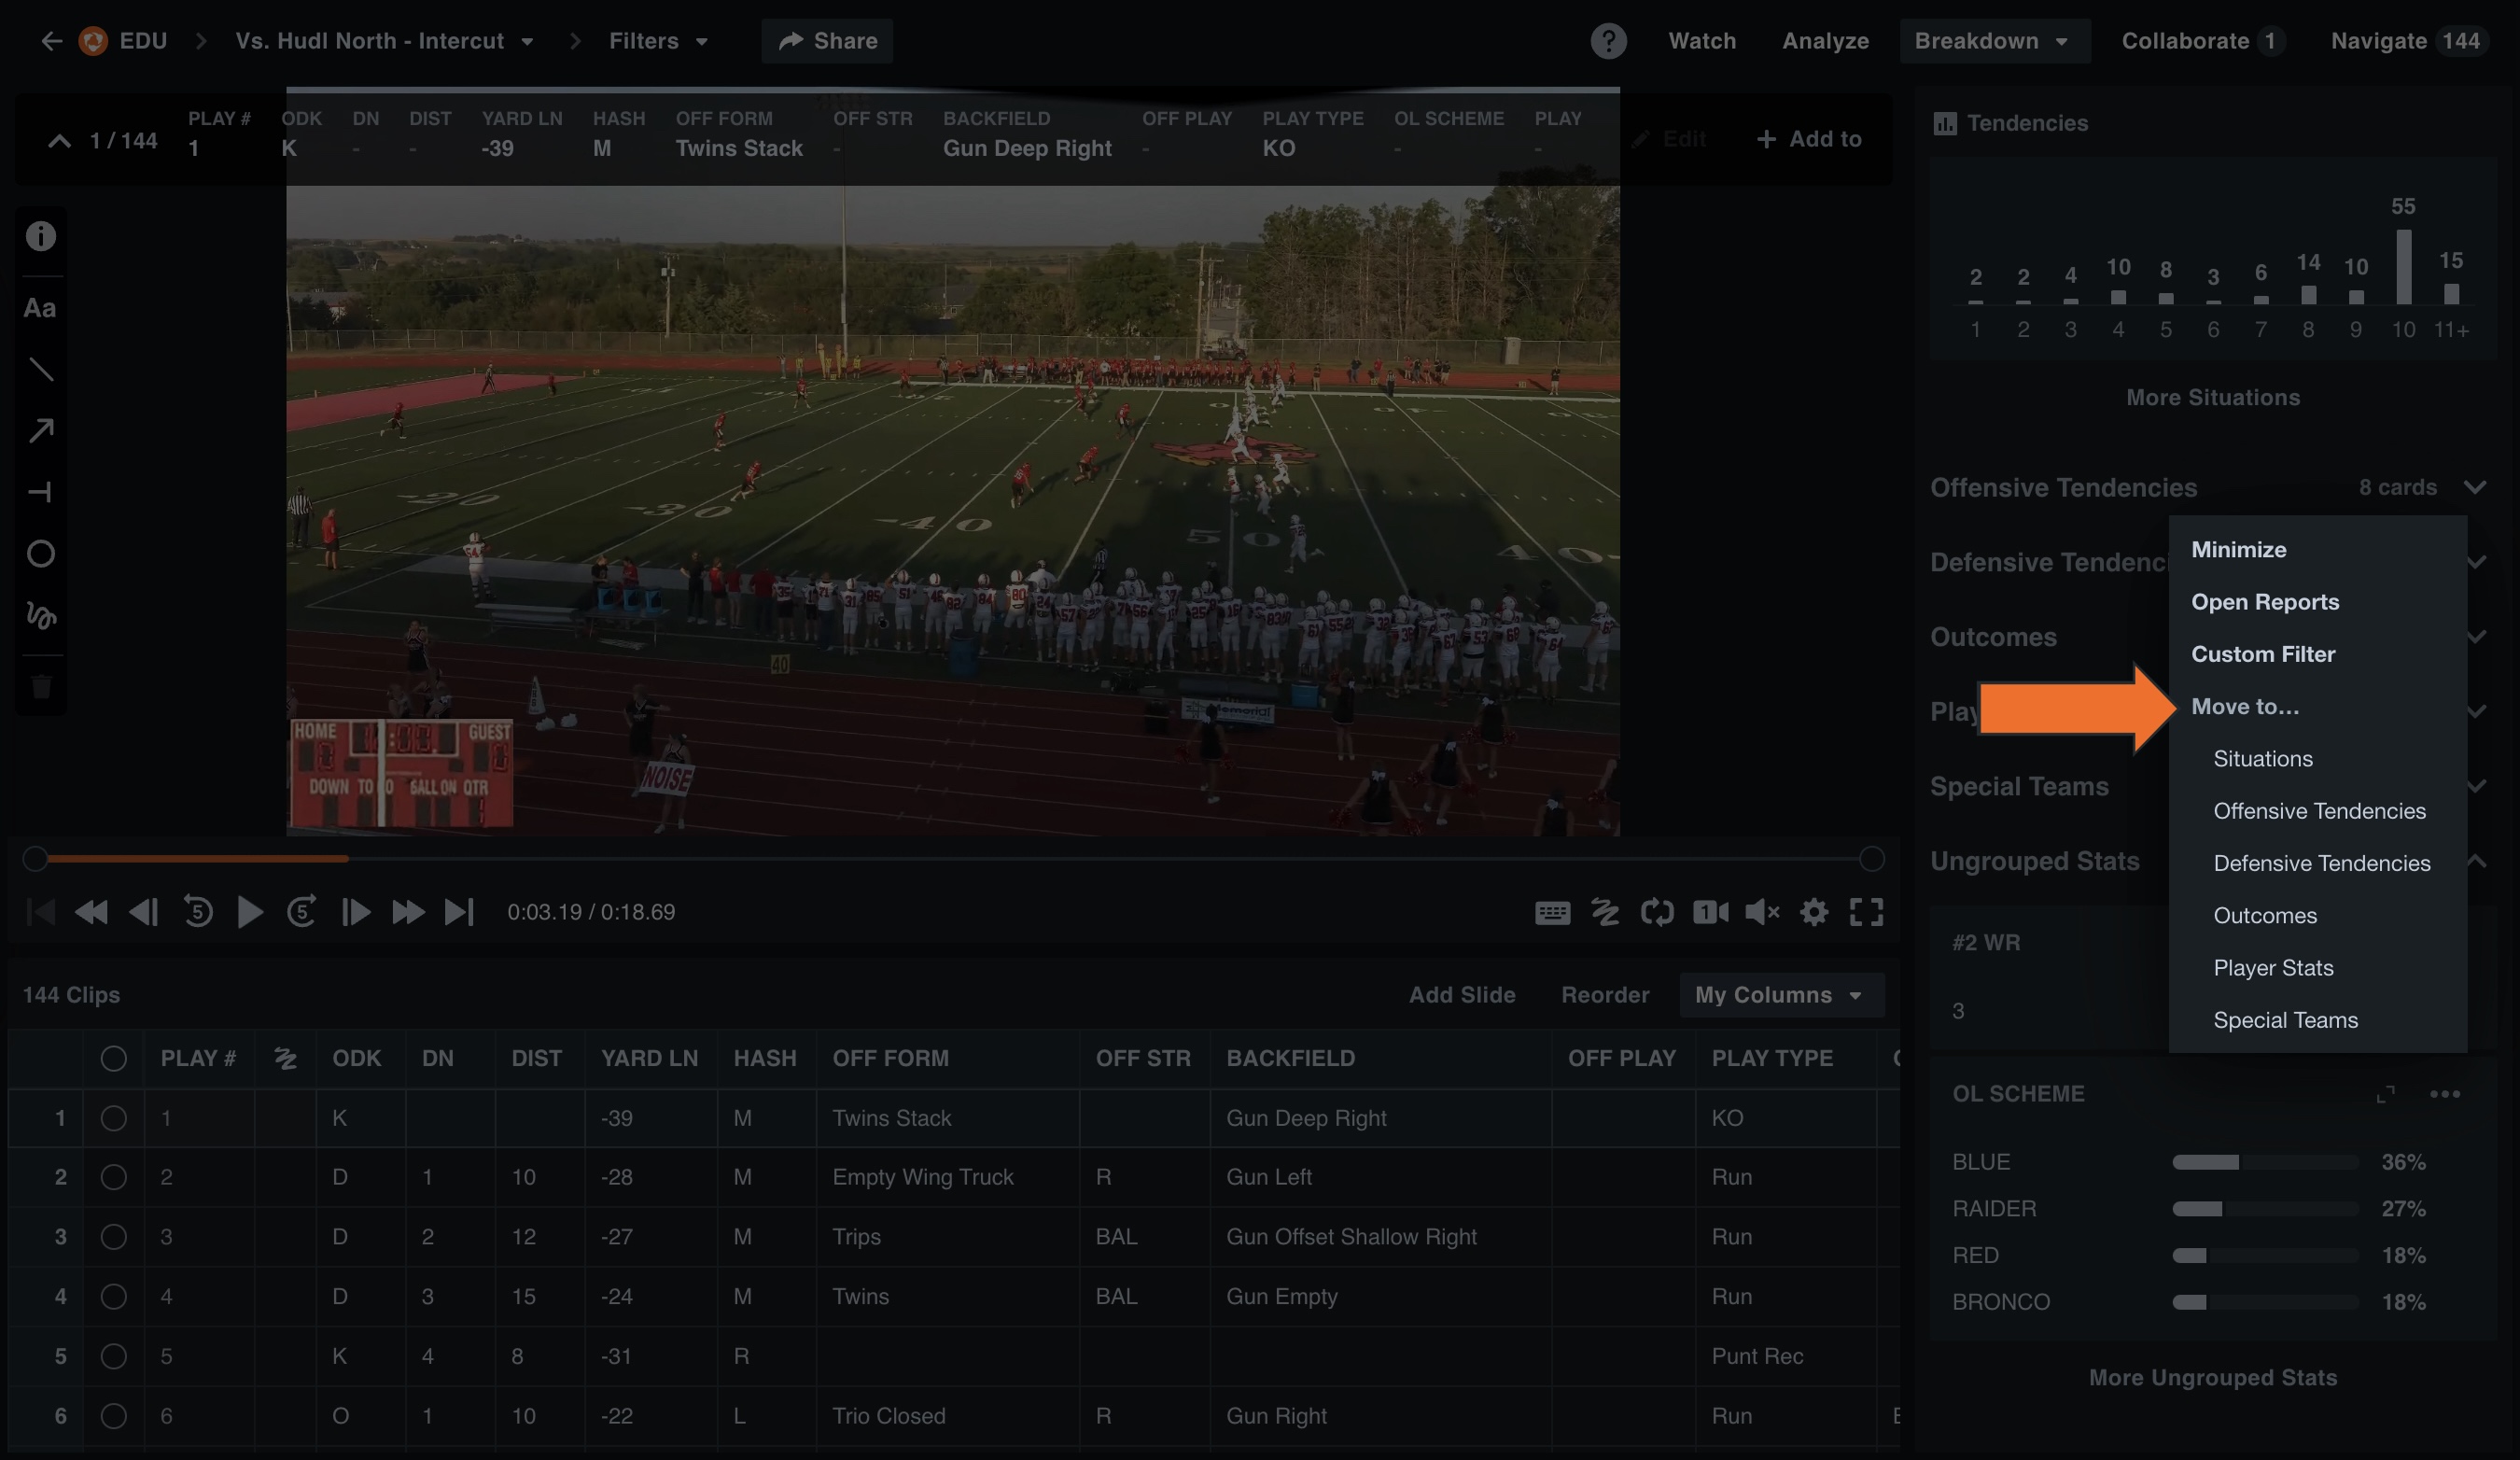Click the Share button
This screenshot has height=1460, width=2520.
click(827, 41)
